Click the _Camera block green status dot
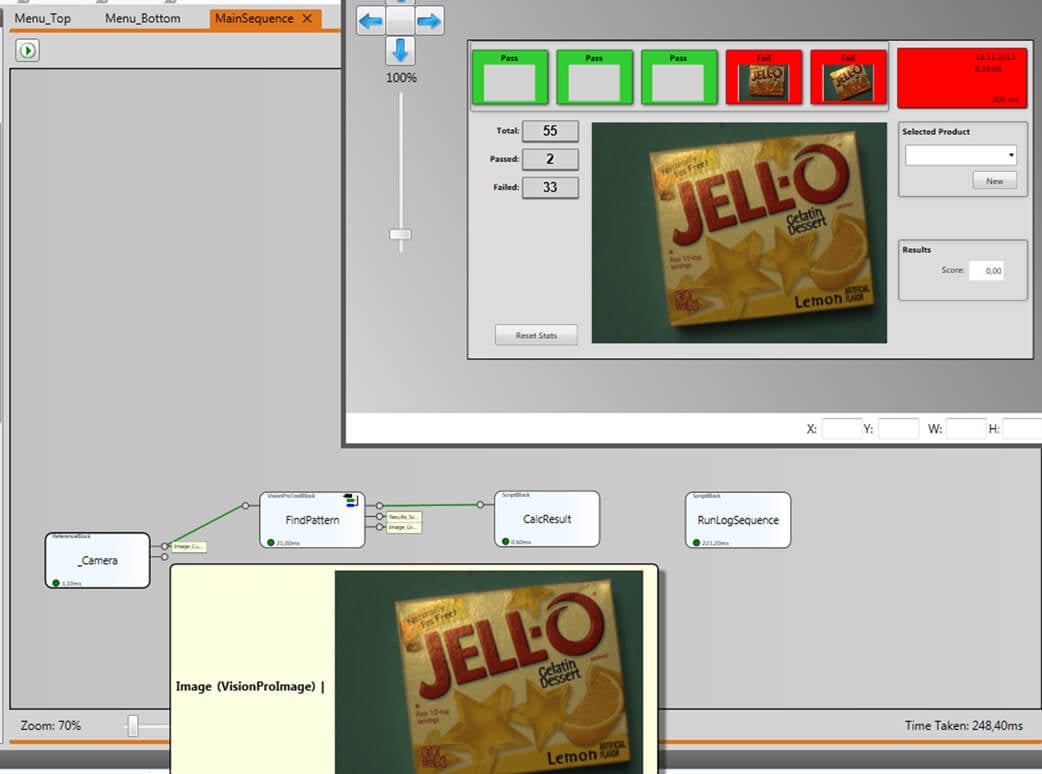The image size is (1042, 774). (x=55, y=582)
